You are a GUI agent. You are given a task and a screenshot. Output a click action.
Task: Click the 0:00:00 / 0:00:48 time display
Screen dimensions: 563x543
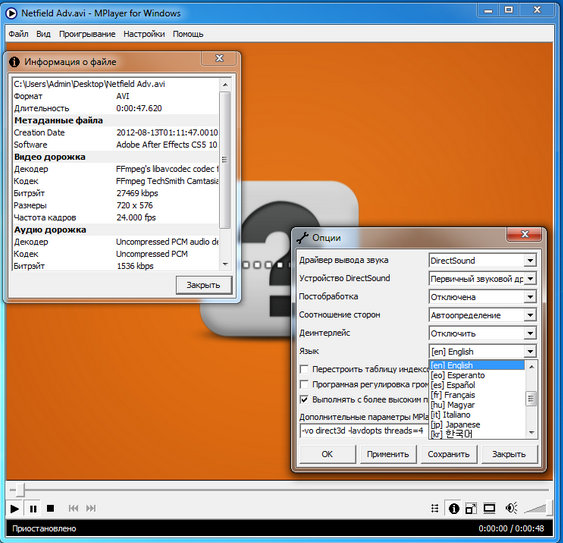tap(511, 529)
